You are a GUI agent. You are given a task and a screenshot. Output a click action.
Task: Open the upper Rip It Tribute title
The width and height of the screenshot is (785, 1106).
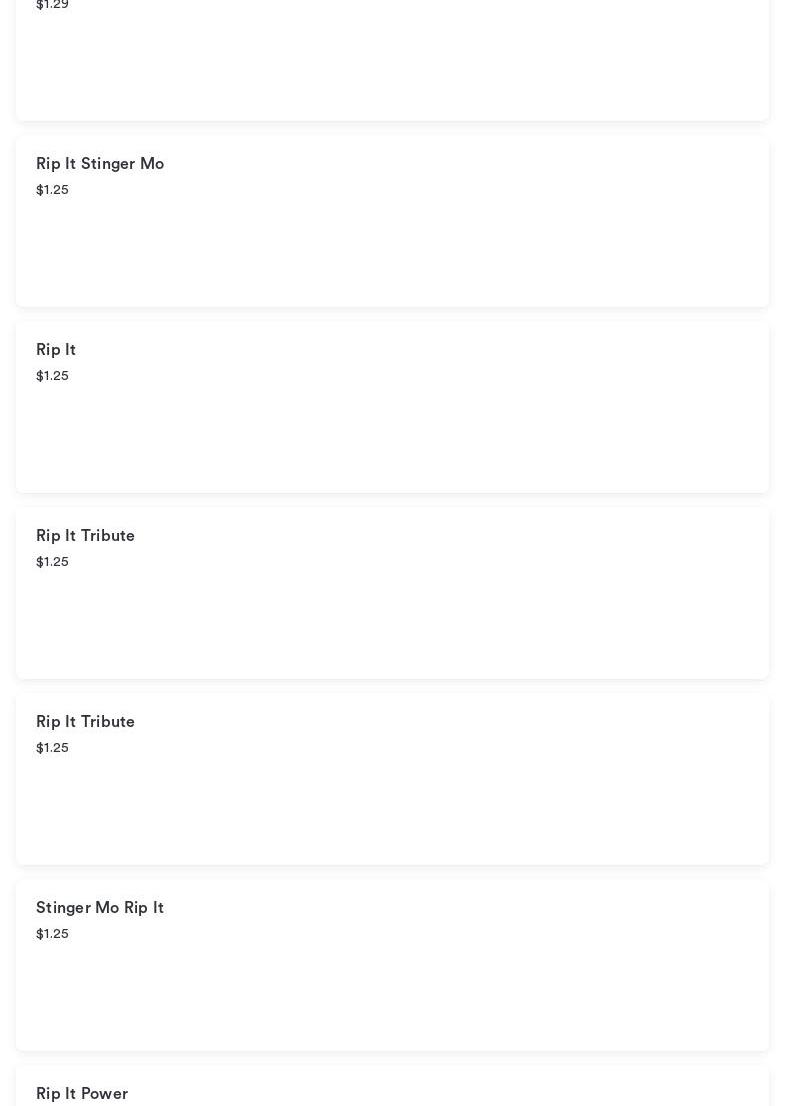(85, 536)
